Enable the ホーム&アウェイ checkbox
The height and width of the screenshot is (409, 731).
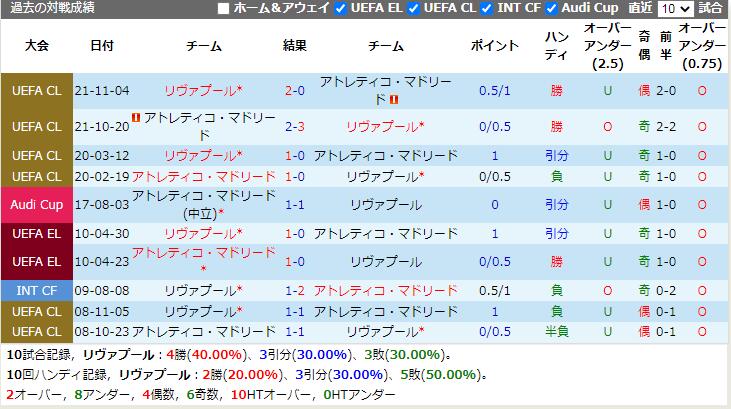click(x=223, y=8)
